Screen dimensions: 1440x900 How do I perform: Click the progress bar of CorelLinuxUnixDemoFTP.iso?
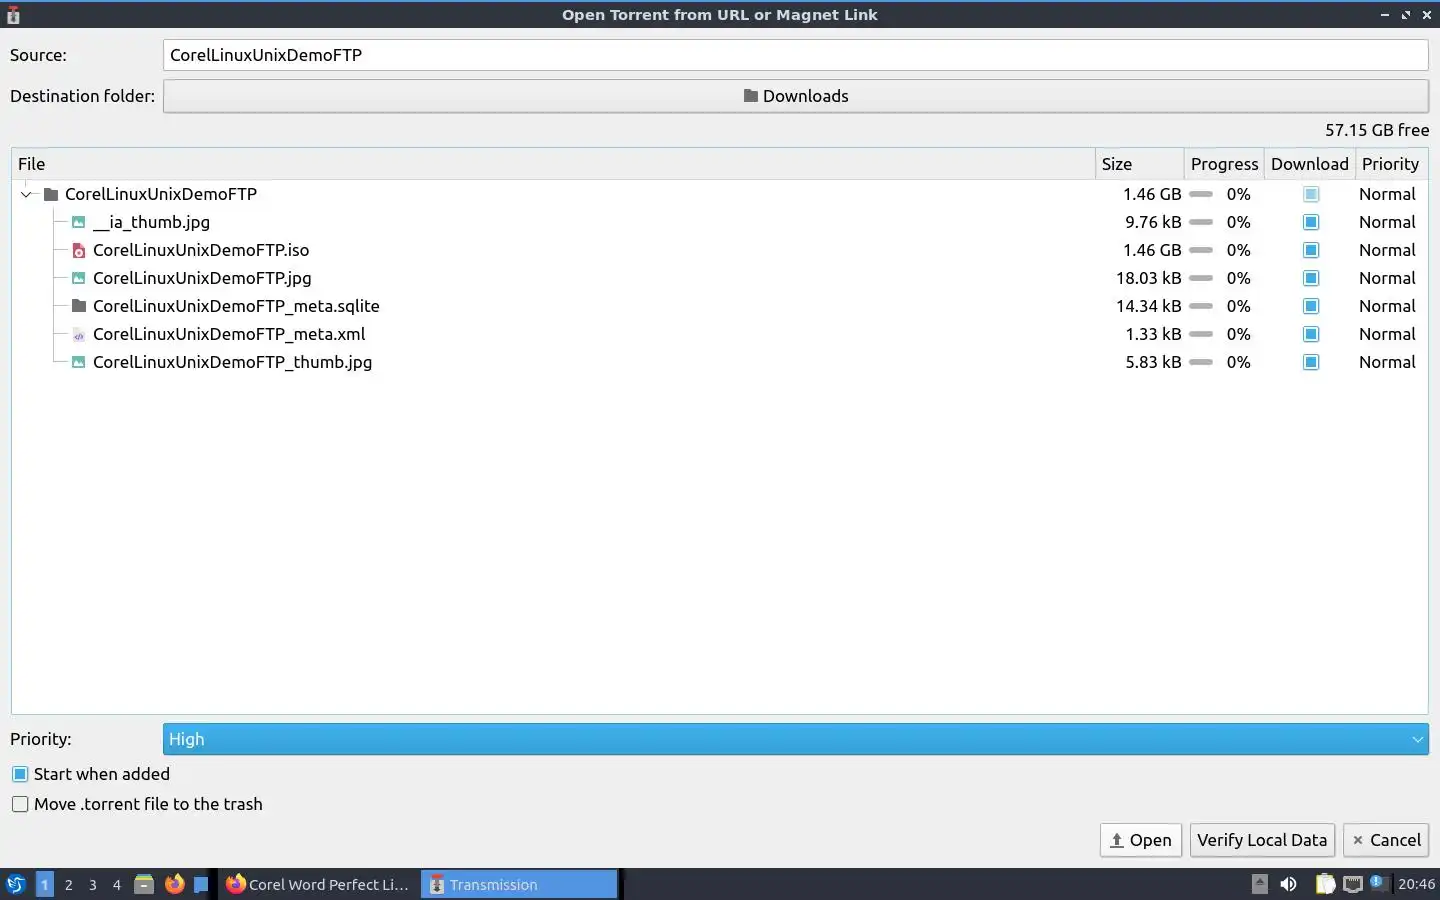tap(1201, 250)
